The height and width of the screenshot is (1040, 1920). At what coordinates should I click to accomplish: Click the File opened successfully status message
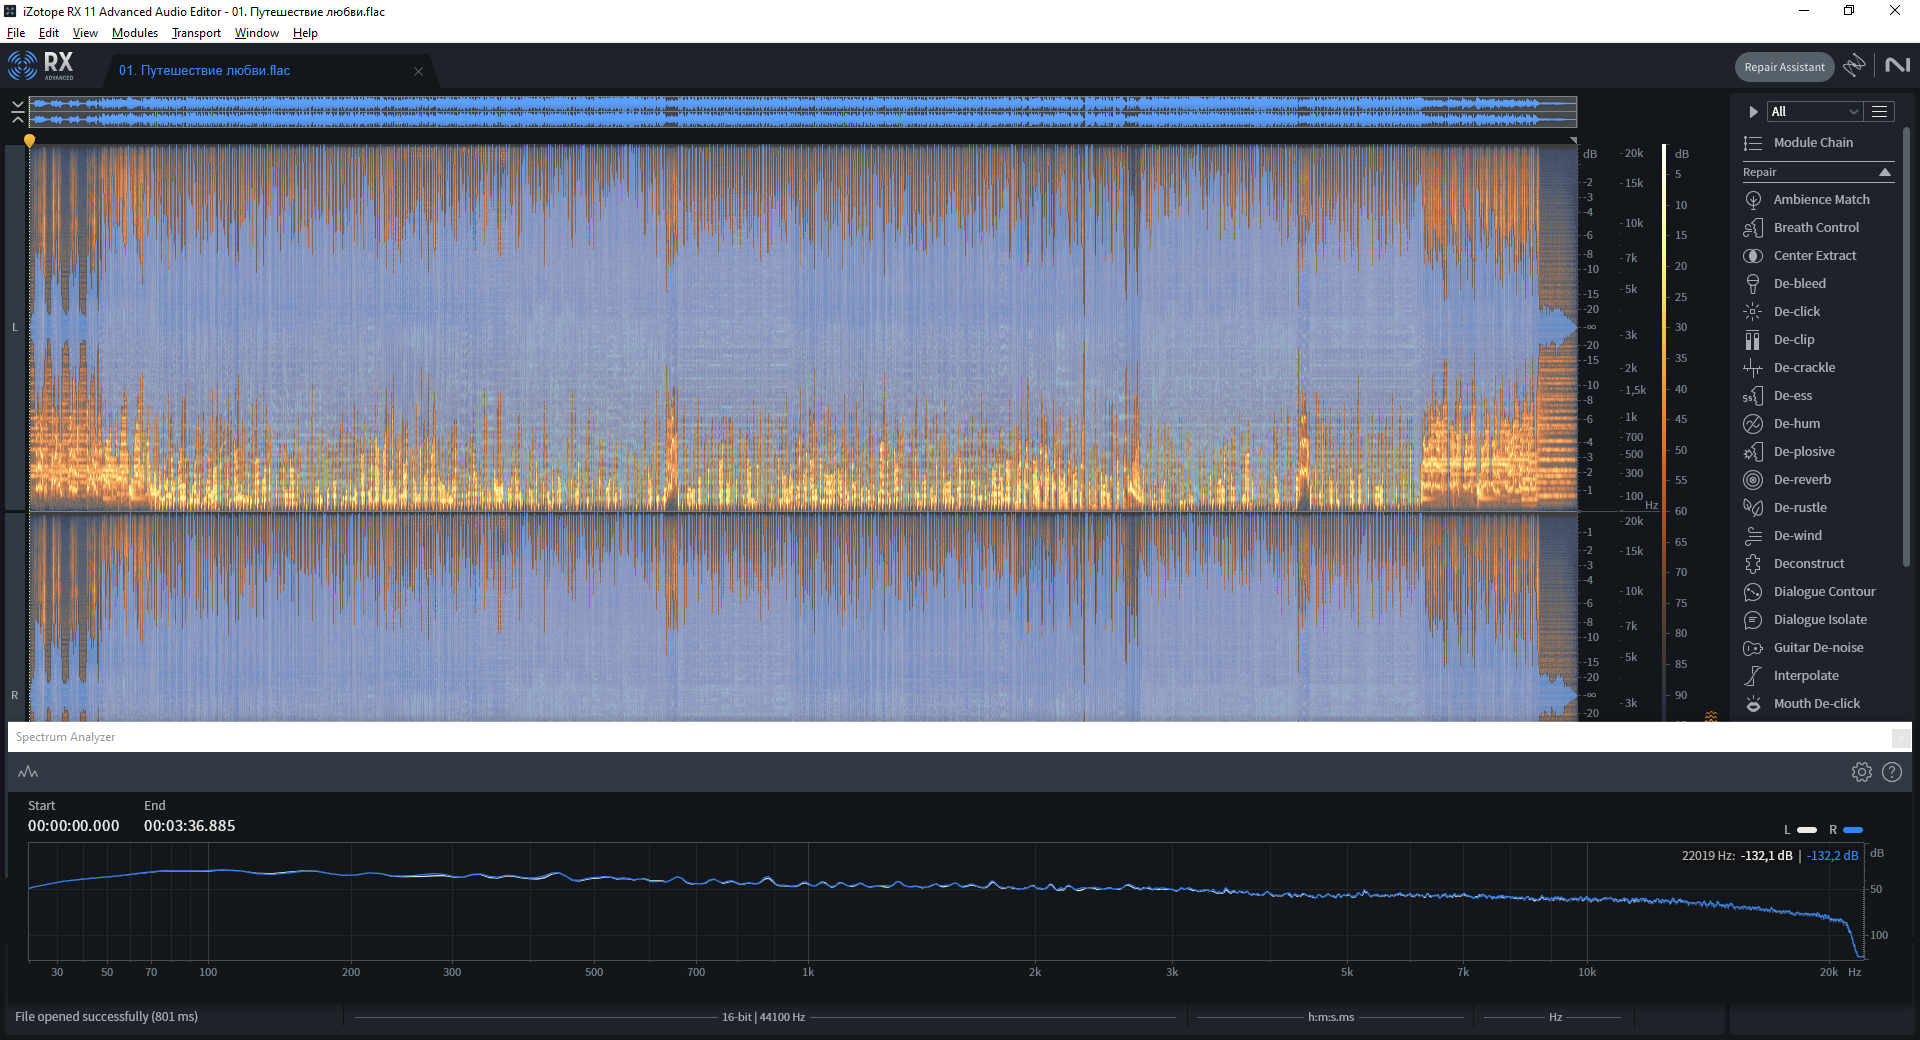[x=107, y=1017]
